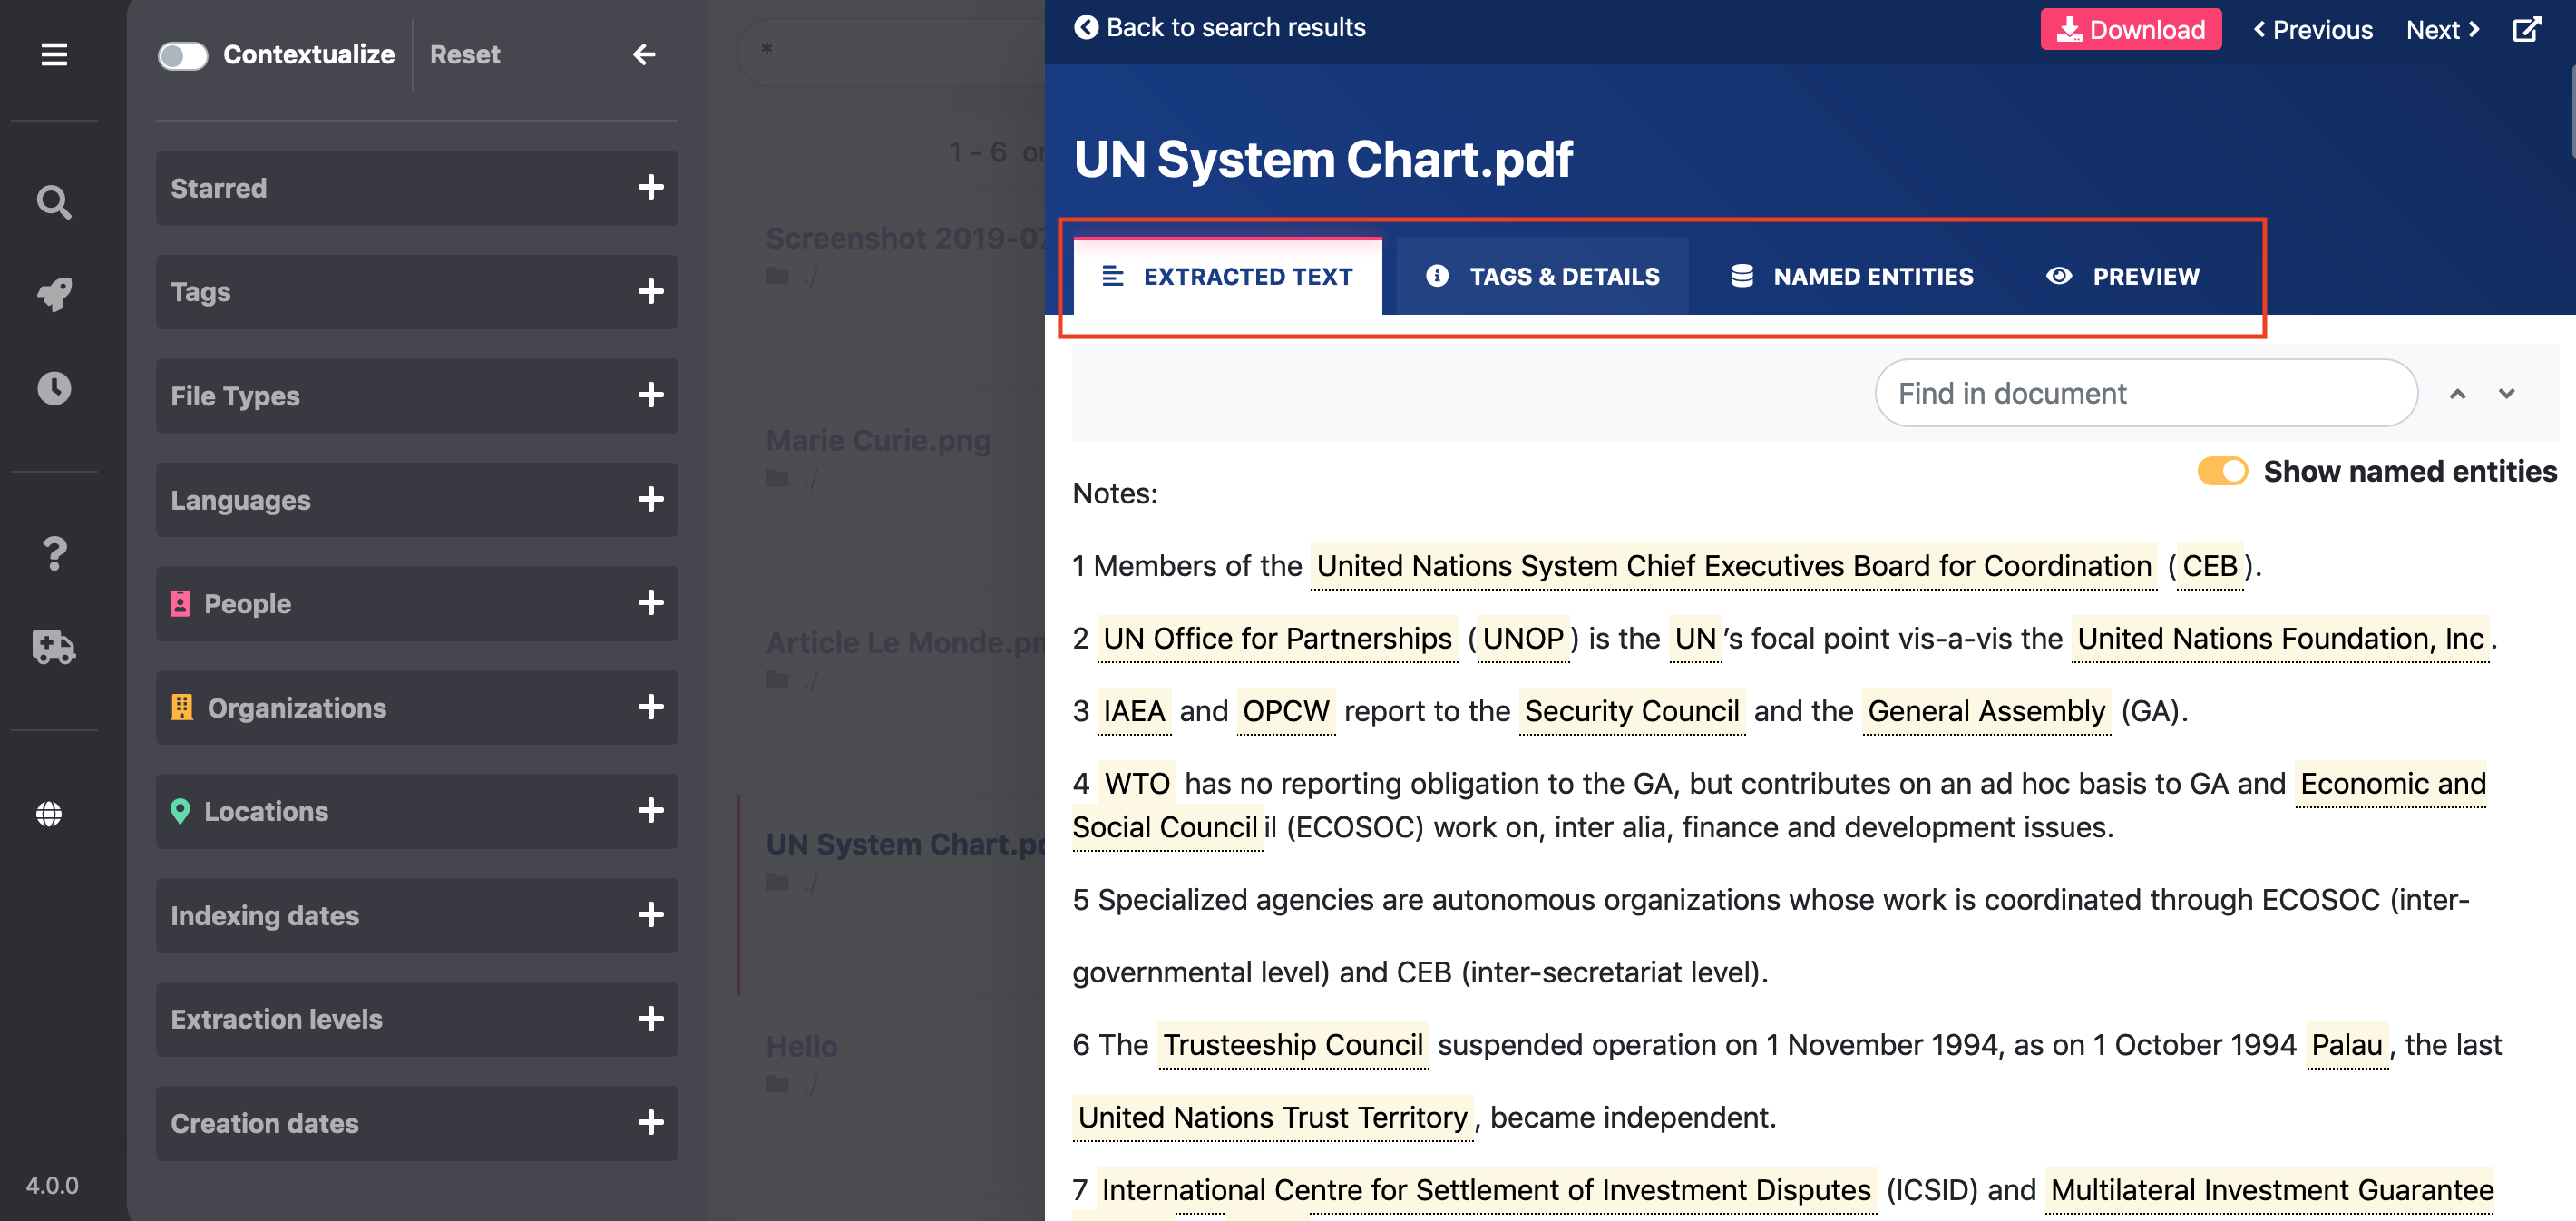This screenshot has height=1221, width=2576.
Task: Open the globe language icon in sidebar
Action: point(49,813)
